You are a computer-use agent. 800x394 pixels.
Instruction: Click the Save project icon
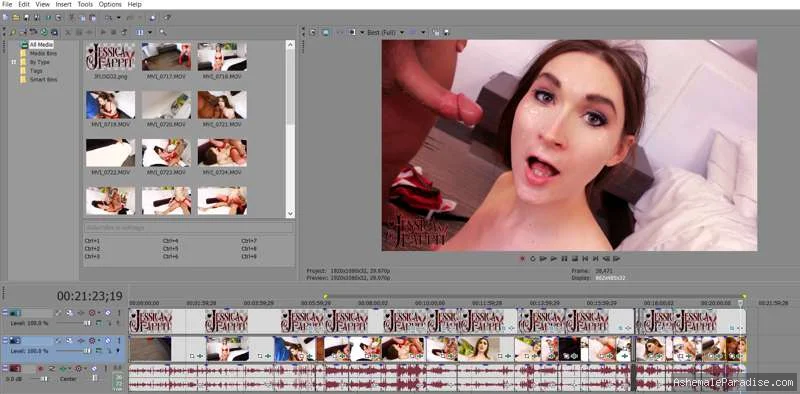pos(27,18)
